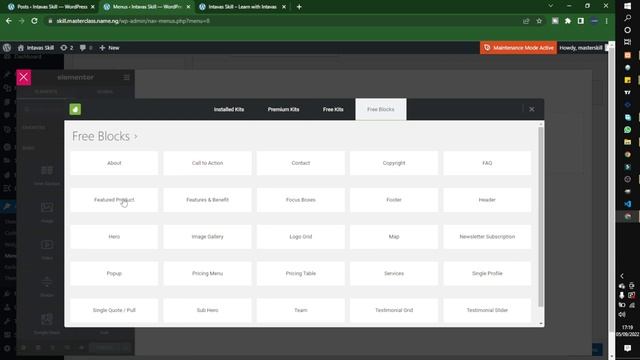Open the Services block category

pyautogui.click(x=394, y=273)
